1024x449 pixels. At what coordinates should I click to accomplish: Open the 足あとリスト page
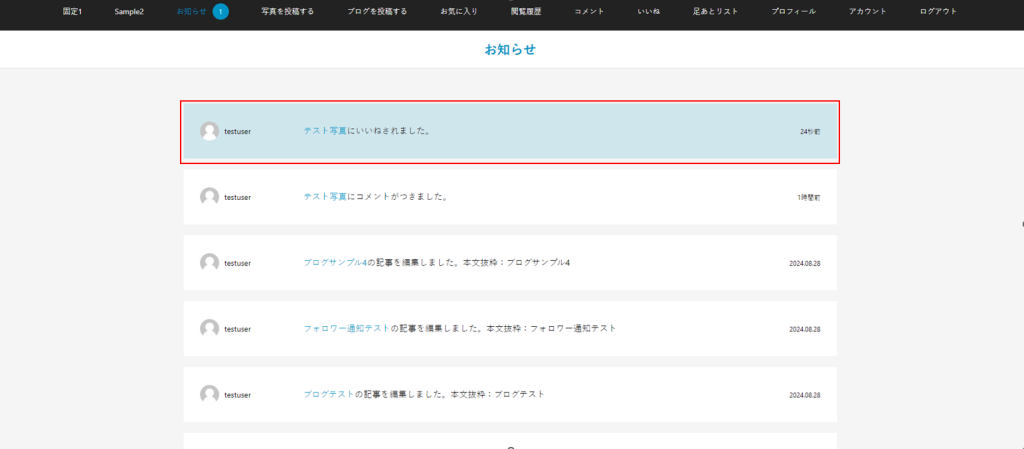715,12
